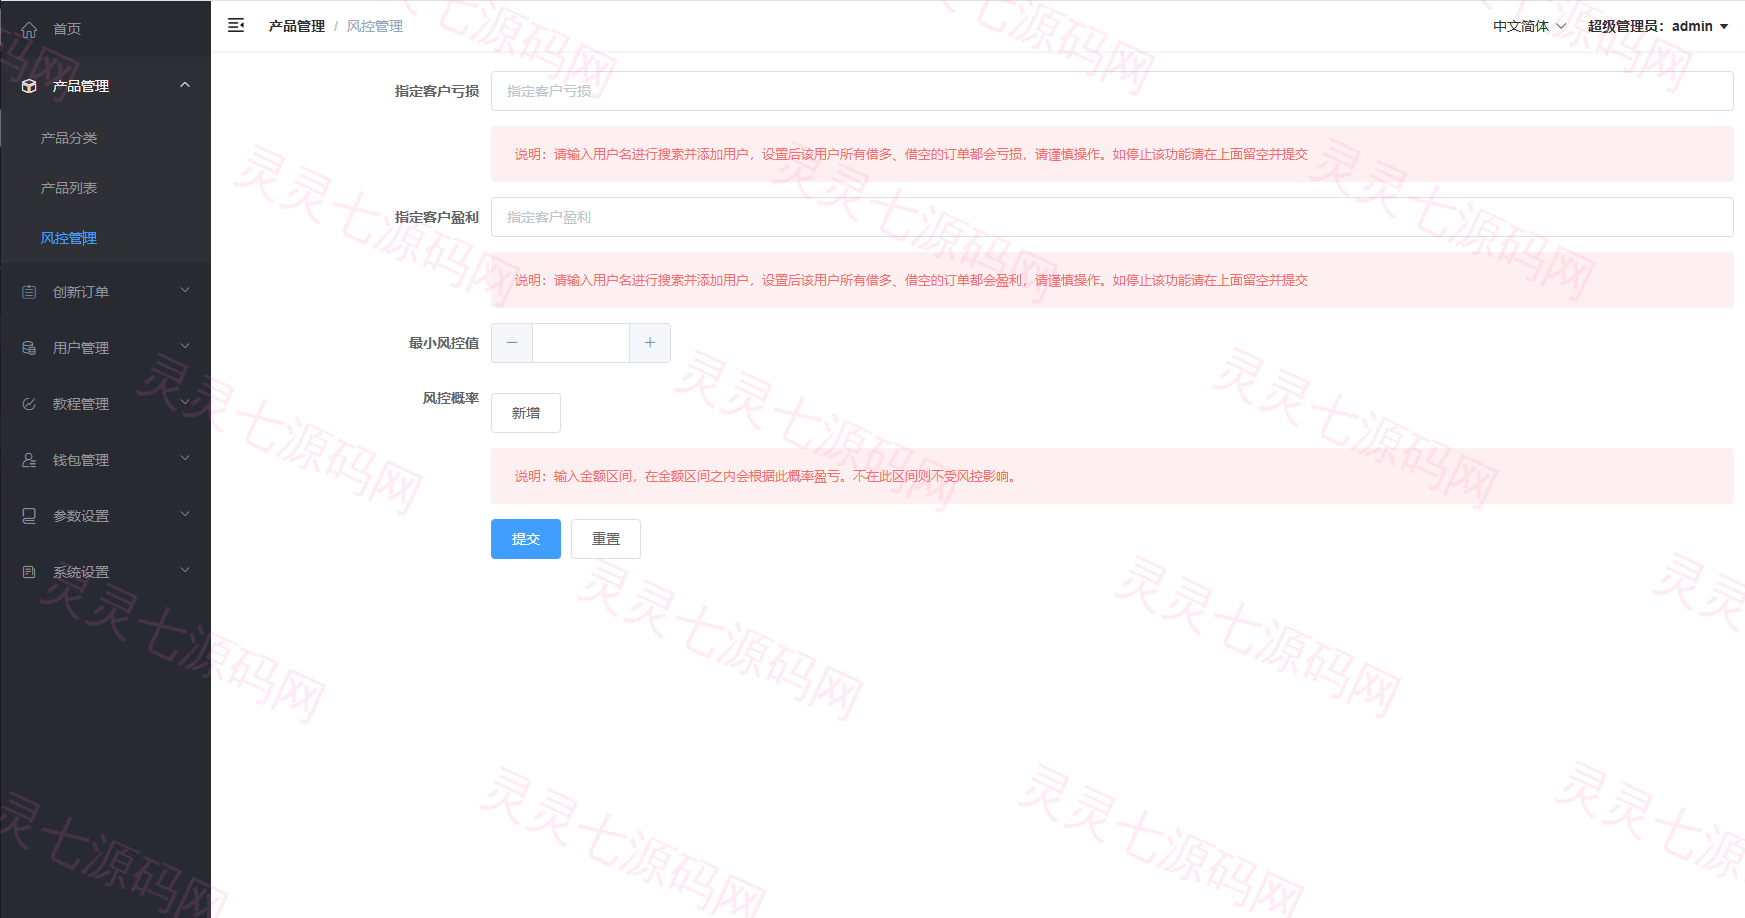Click the 用户管理 menu label
Image resolution: width=1745 pixels, height=918 pixels.
(x=81, y=348)
